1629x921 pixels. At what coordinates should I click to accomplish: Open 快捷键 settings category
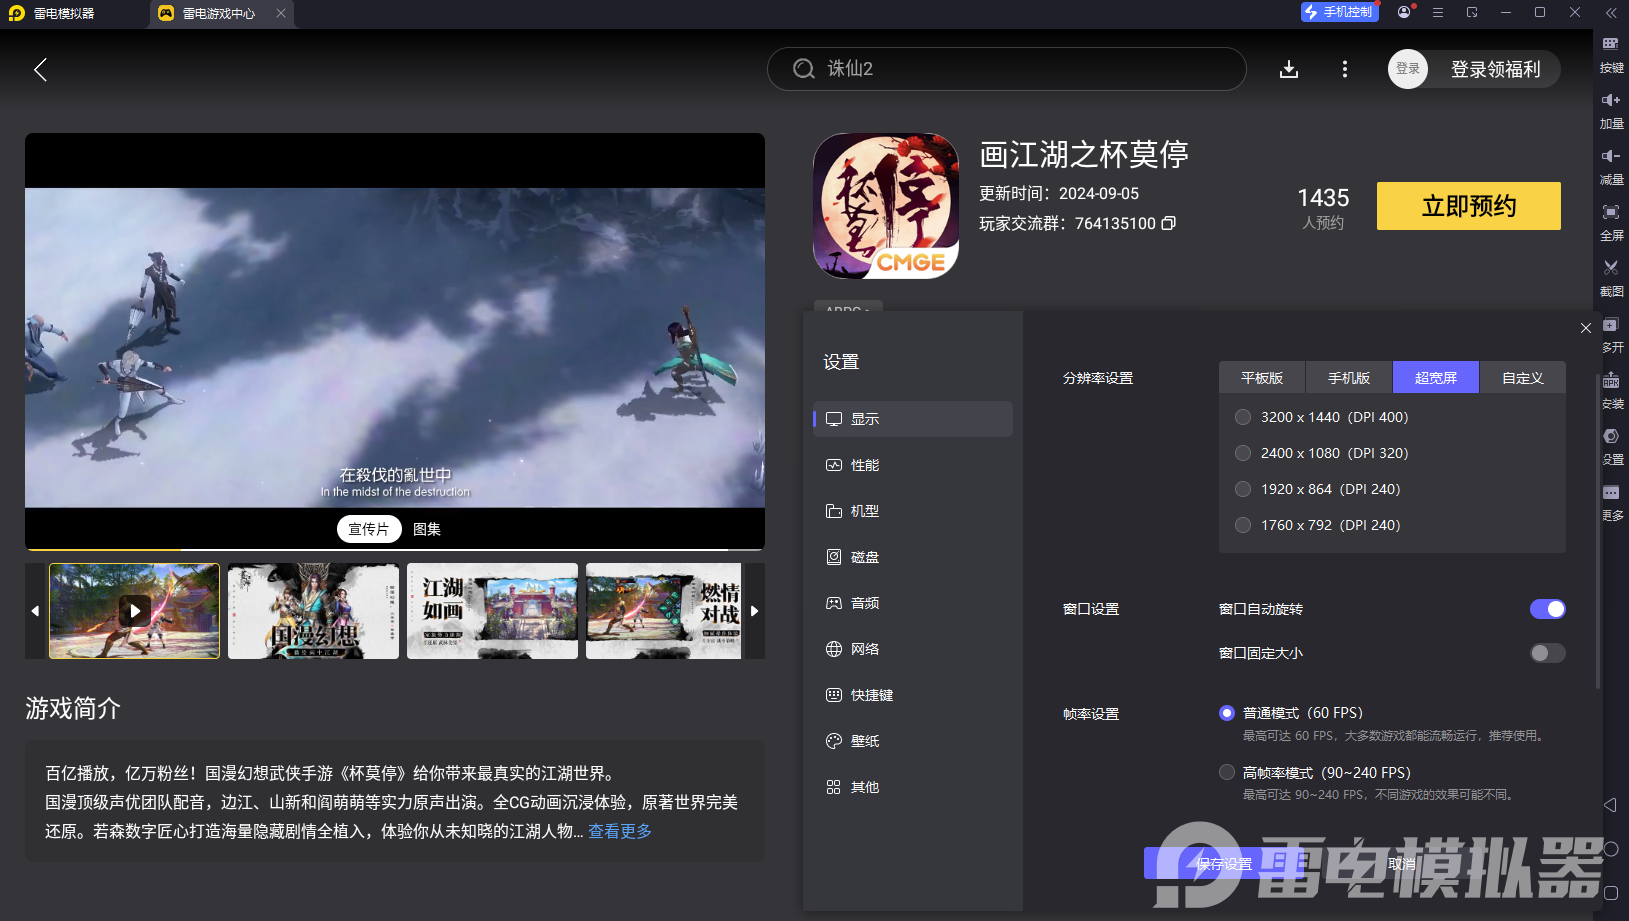pos(913,695)
